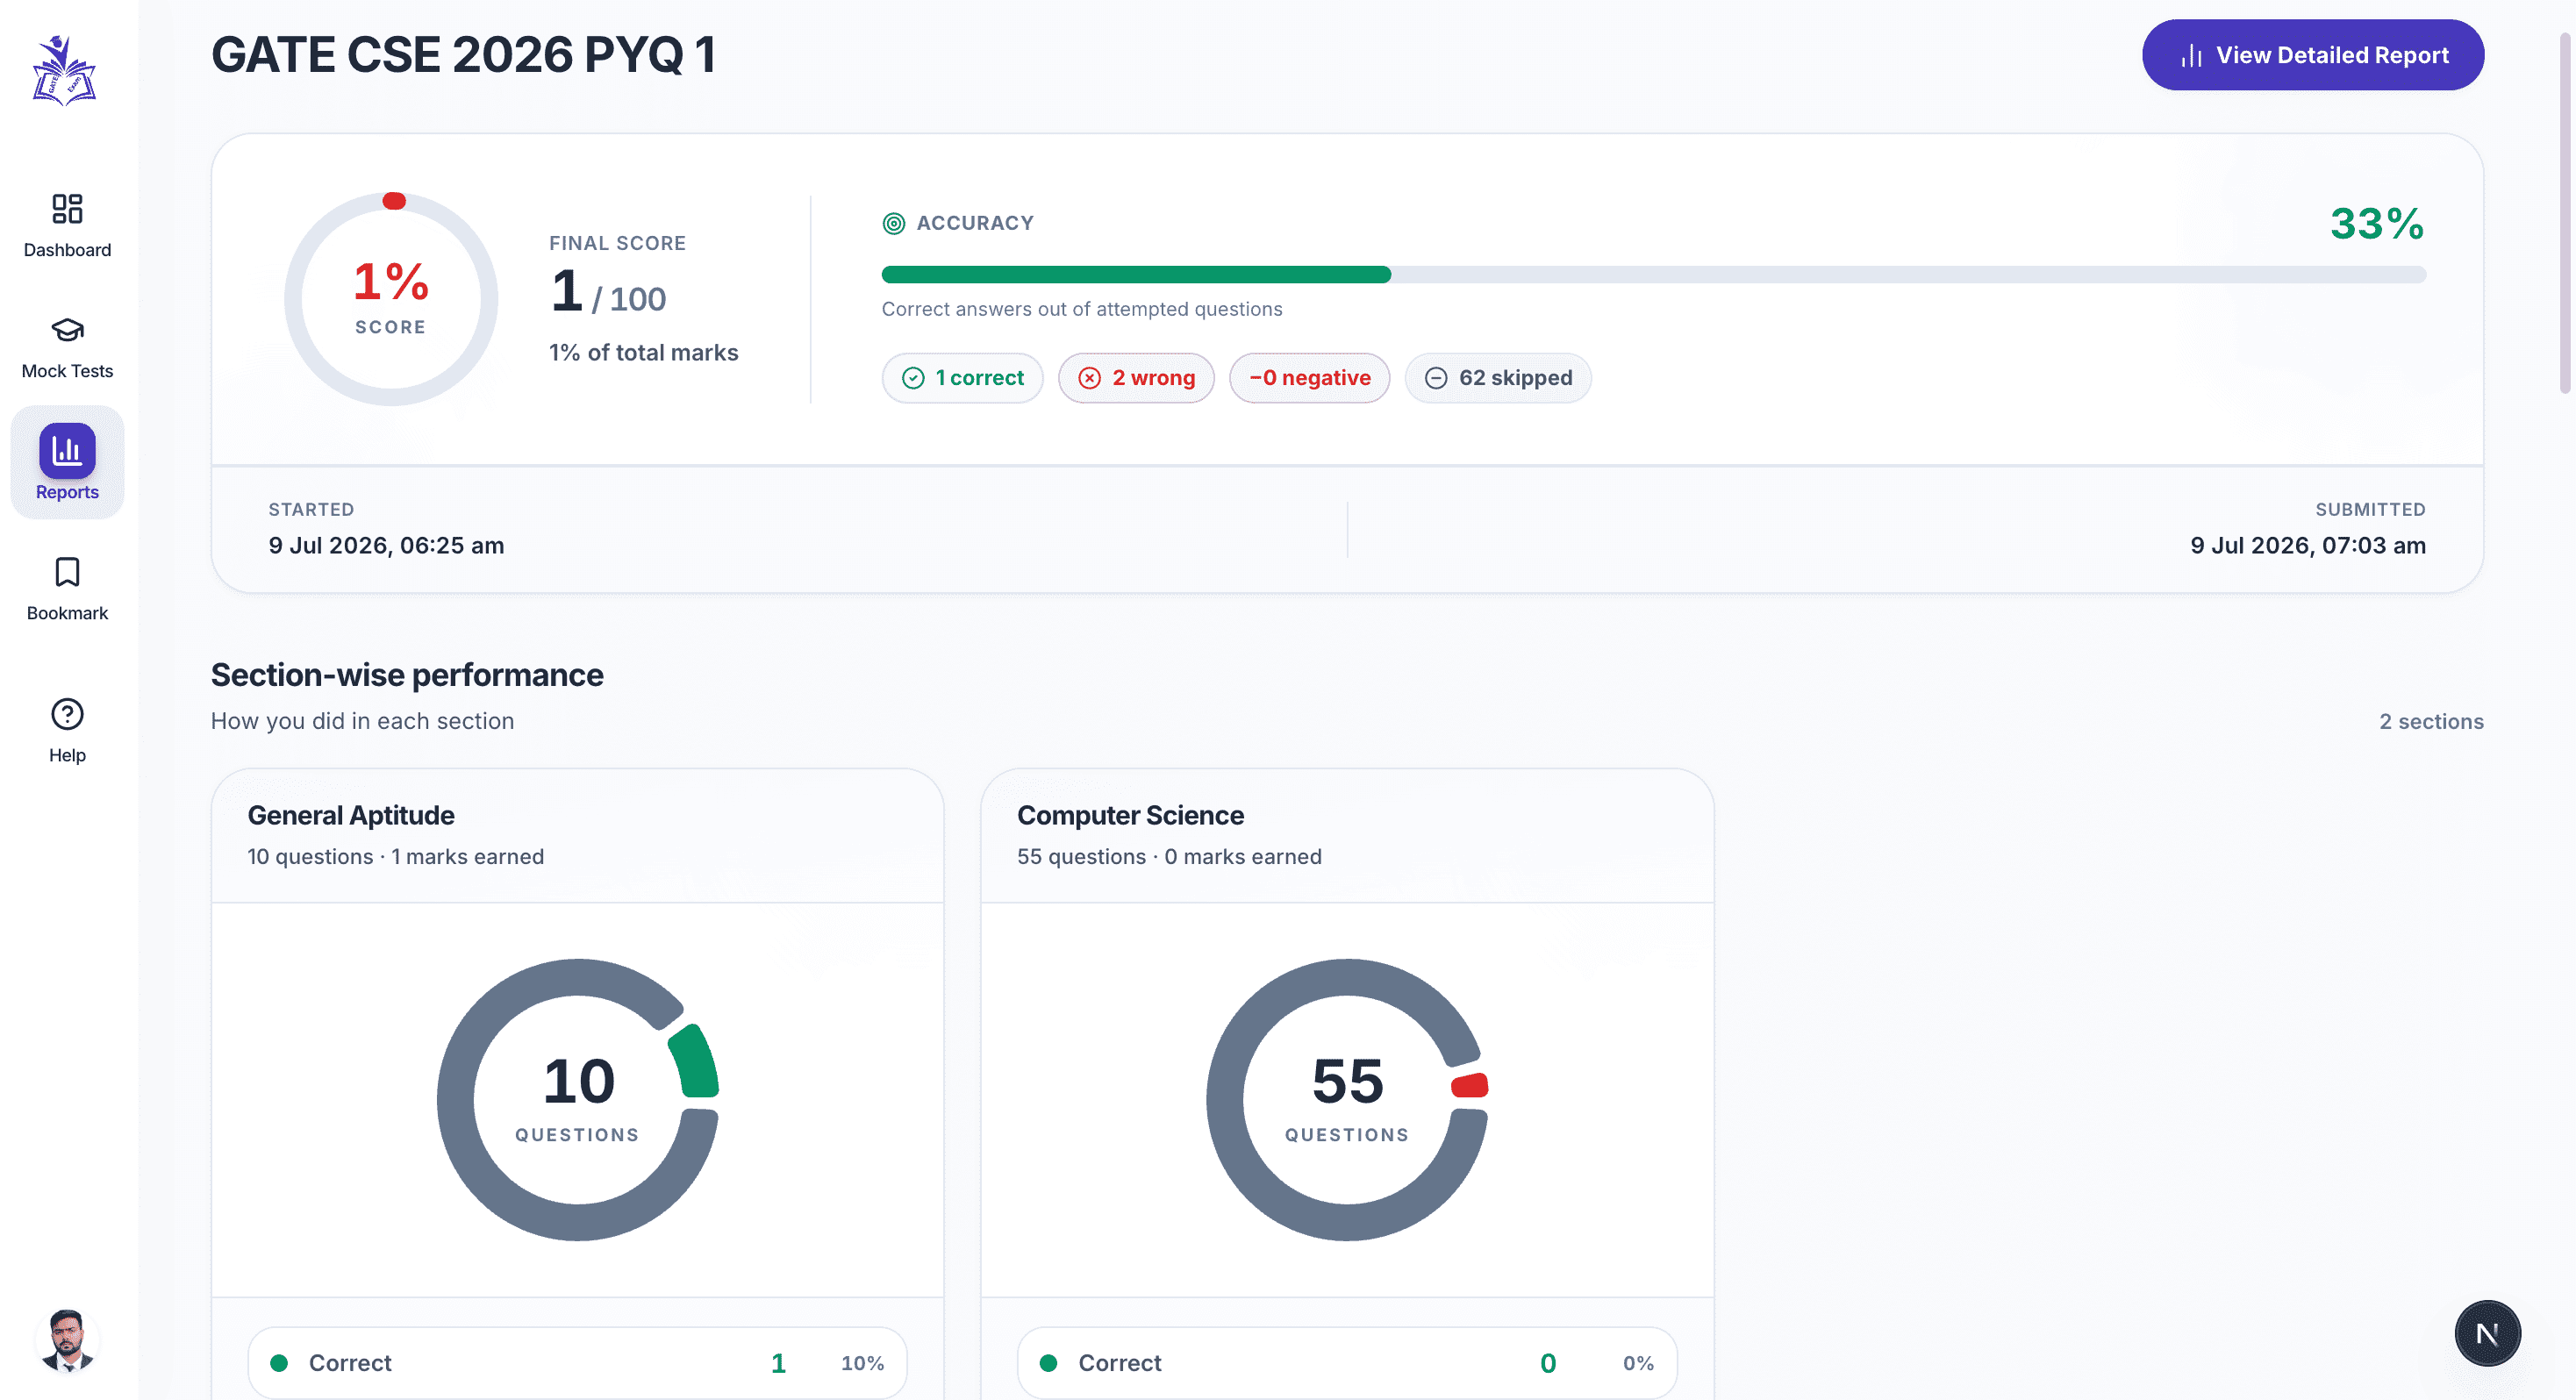
Task: Click the 1% score circular gauge
Action: click(391, 299)
